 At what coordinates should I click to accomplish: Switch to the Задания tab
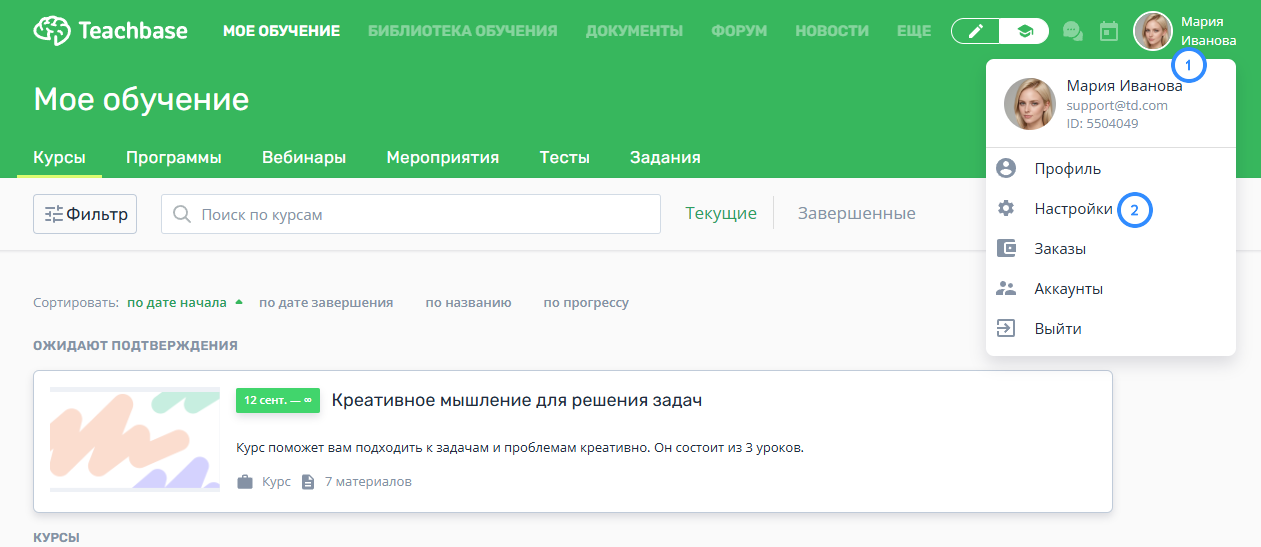(x=665, y=157)
